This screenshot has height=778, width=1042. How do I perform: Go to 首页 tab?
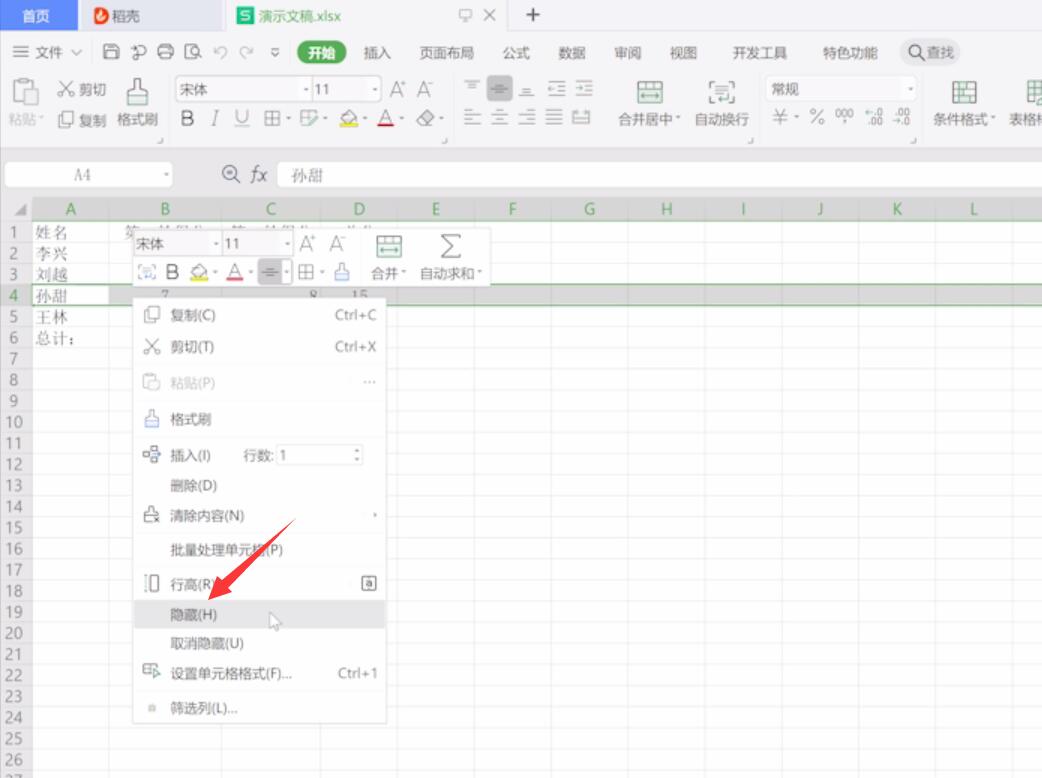pos(37,15)
